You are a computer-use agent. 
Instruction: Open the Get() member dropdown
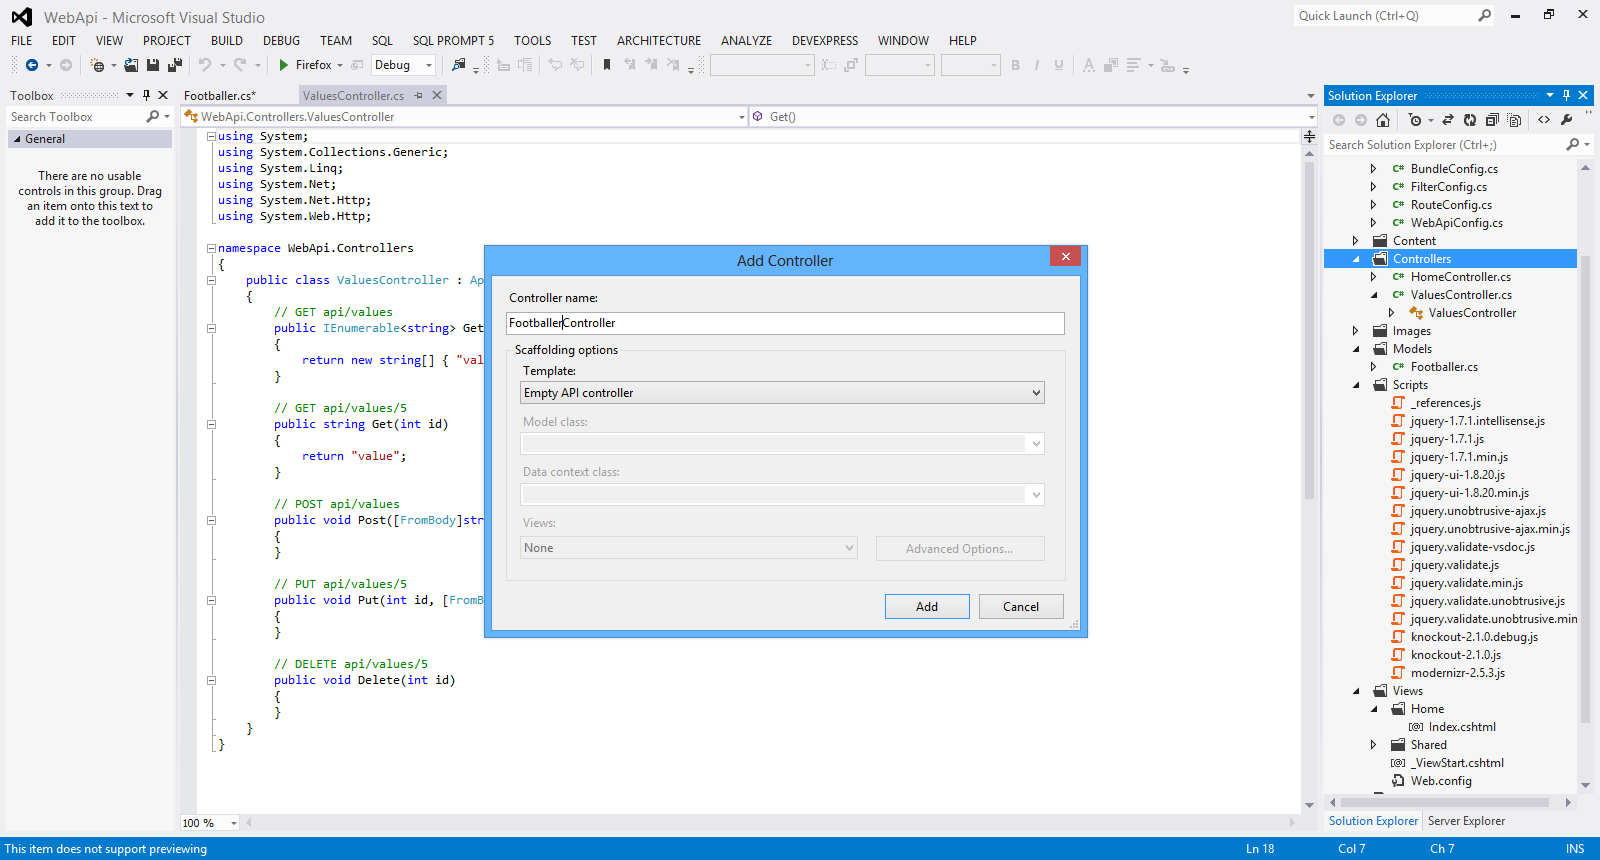point(1311,117)
